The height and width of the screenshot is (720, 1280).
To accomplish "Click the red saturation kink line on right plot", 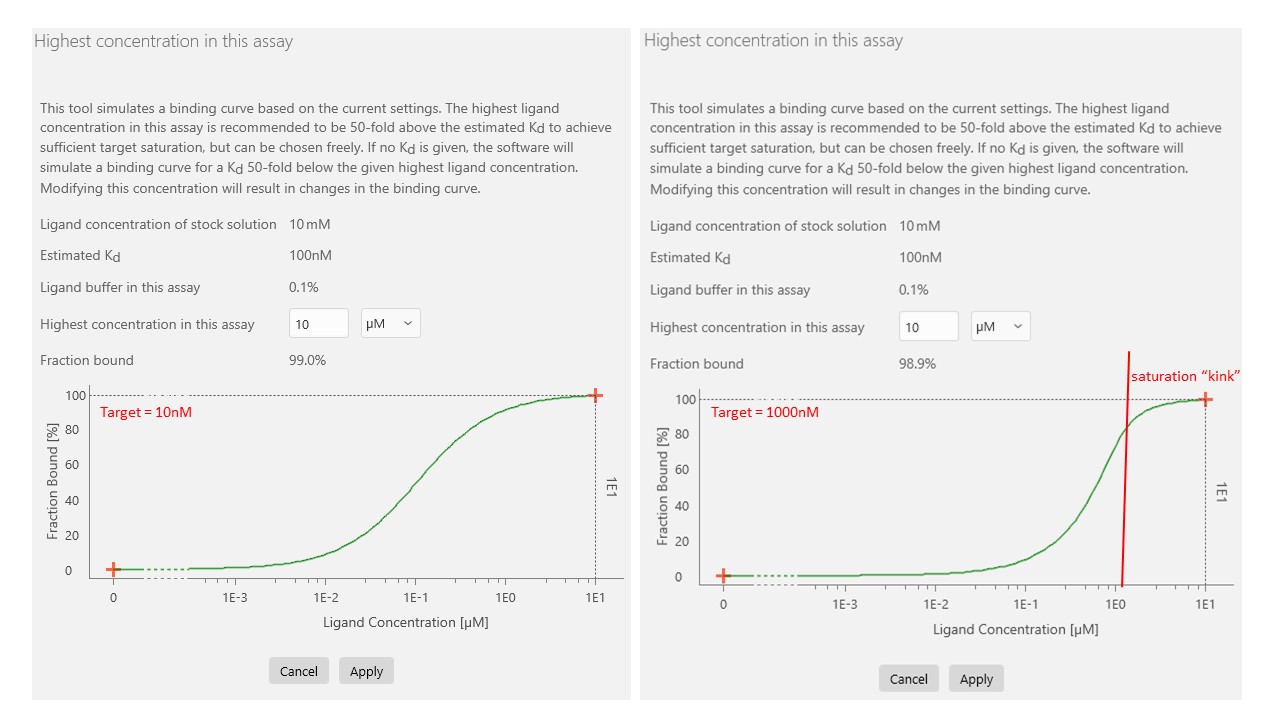I will (x=1127, y=480).
